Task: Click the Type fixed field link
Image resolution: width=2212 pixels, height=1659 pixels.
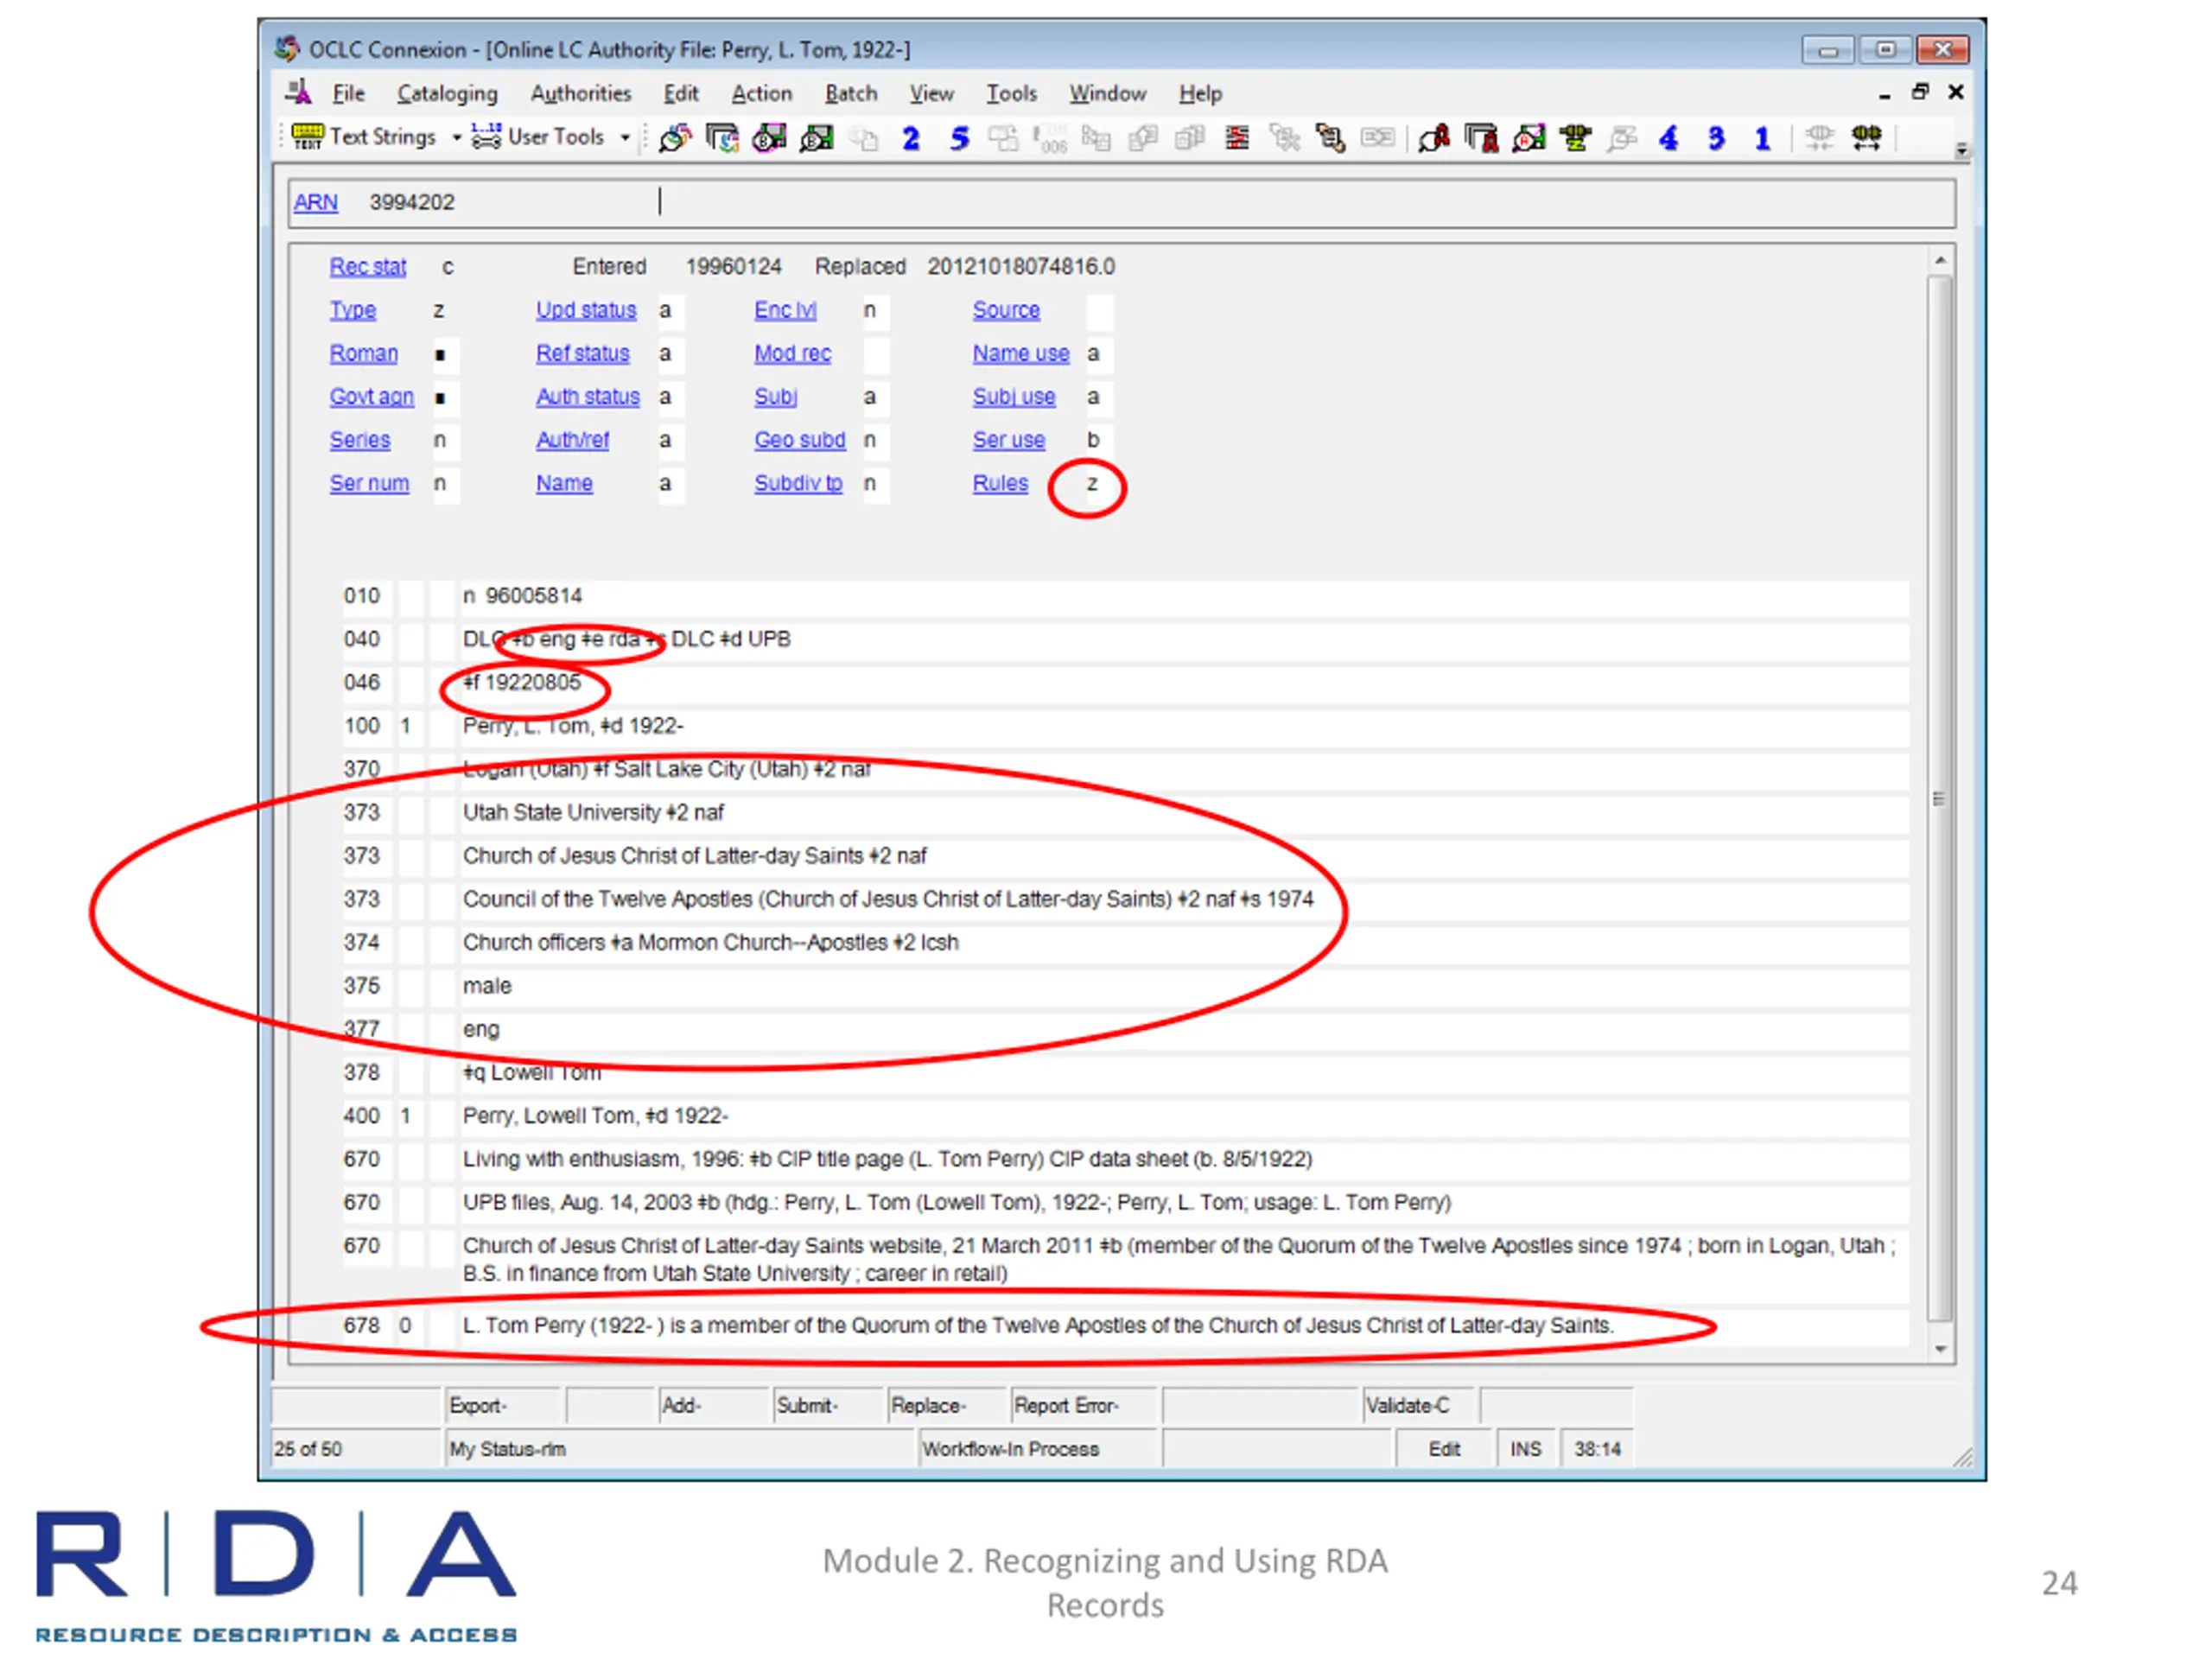Action: point(353,310)
